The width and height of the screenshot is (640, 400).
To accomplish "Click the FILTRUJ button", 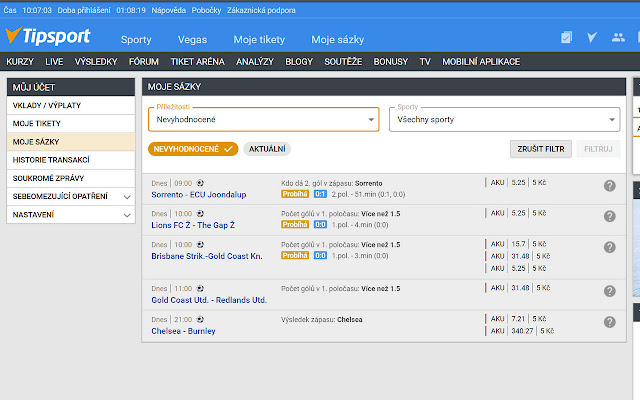I will click(x=598, y=149).
